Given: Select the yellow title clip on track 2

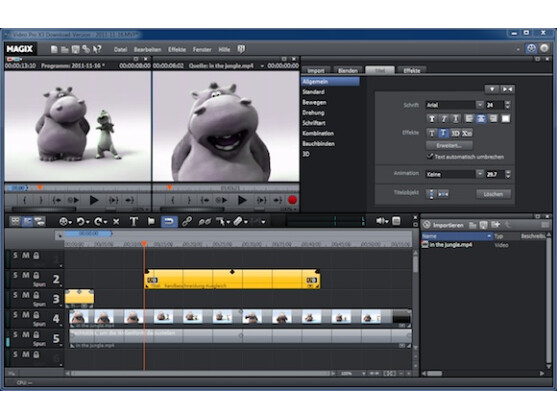Looking at the screenshot, I should click(232, 279).
